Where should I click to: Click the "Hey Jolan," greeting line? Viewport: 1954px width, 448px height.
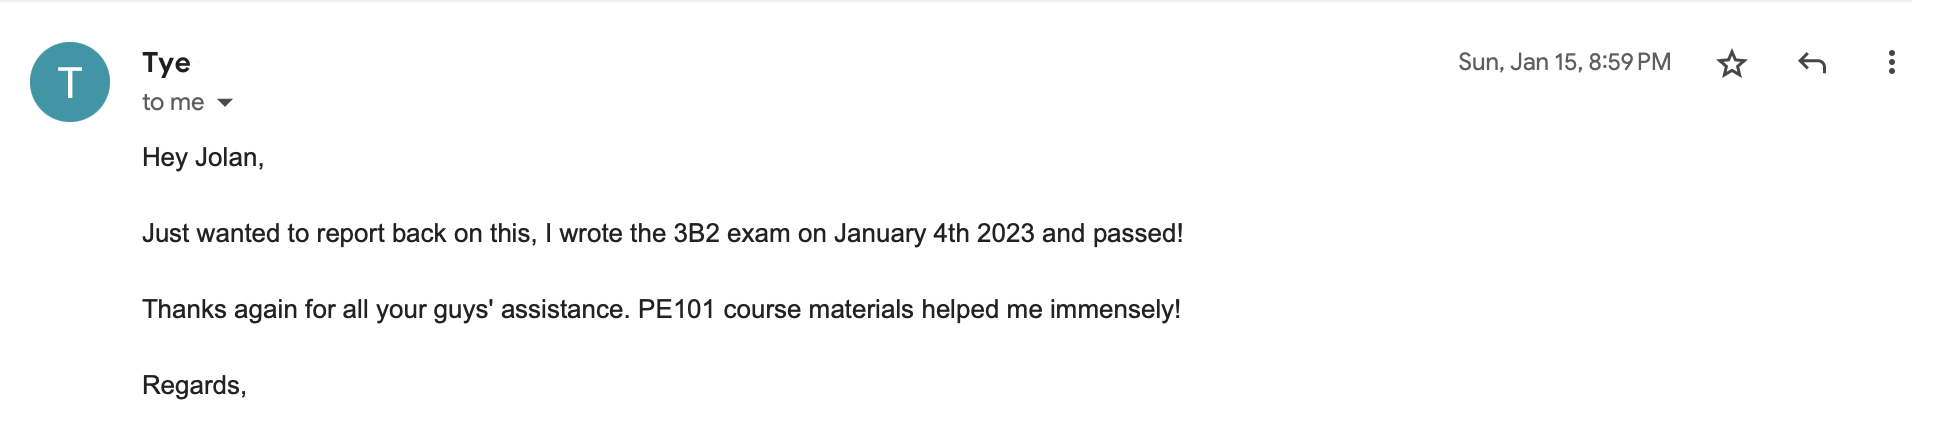pos(203,158)
